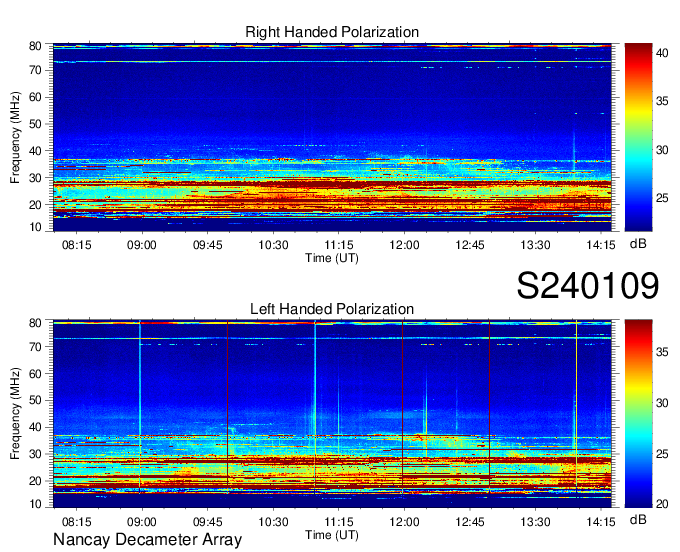The image size is (680, 552).
Task: Click the Right Handed Polarization spectrogram image
Action: [332, 137]
